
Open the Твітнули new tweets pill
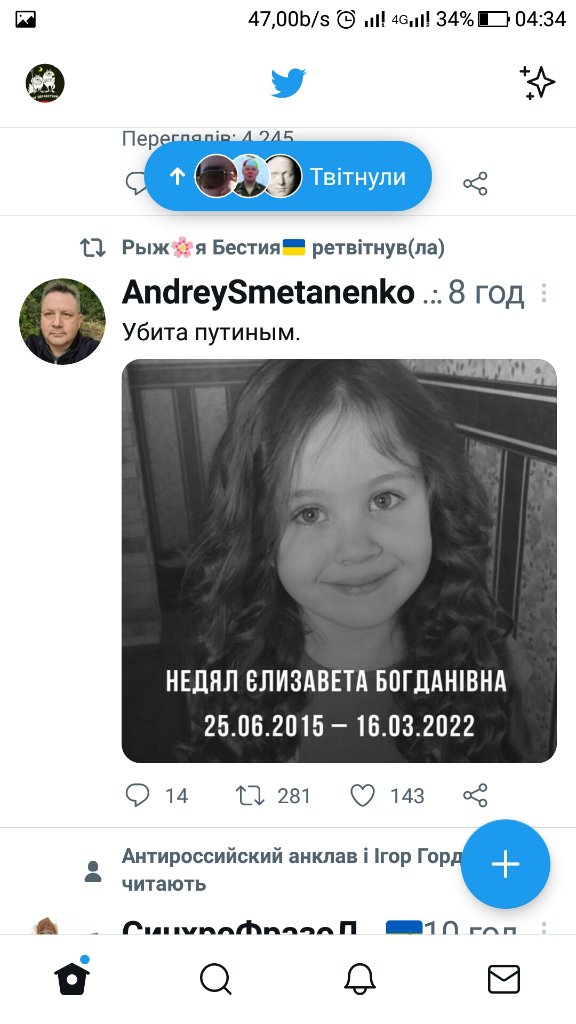(288, 176)
